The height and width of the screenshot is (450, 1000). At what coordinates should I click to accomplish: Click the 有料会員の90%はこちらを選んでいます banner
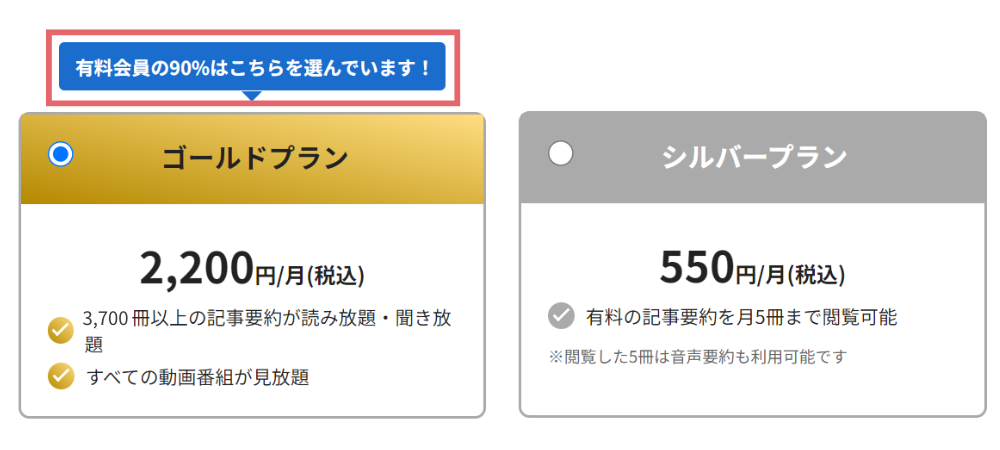[x=252, y=67]
